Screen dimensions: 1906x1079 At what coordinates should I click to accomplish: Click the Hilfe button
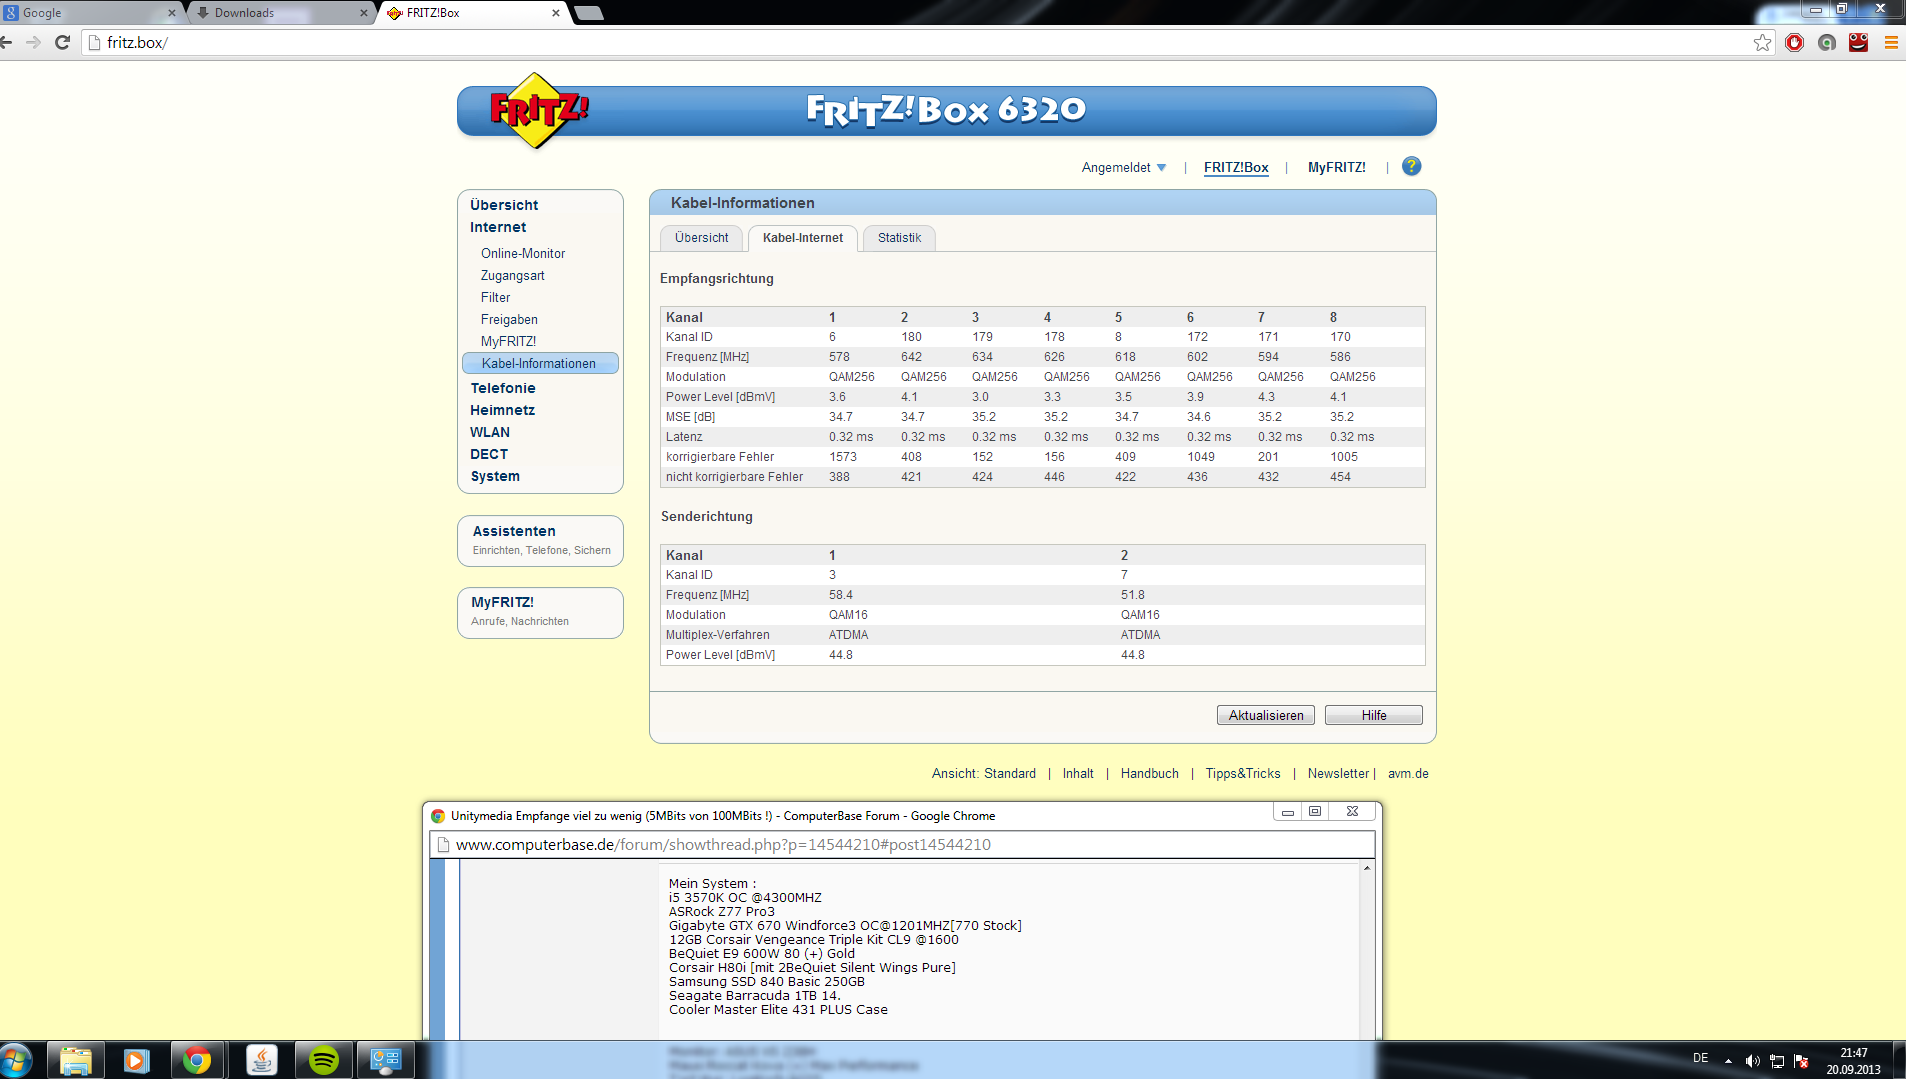point(1373,715)
